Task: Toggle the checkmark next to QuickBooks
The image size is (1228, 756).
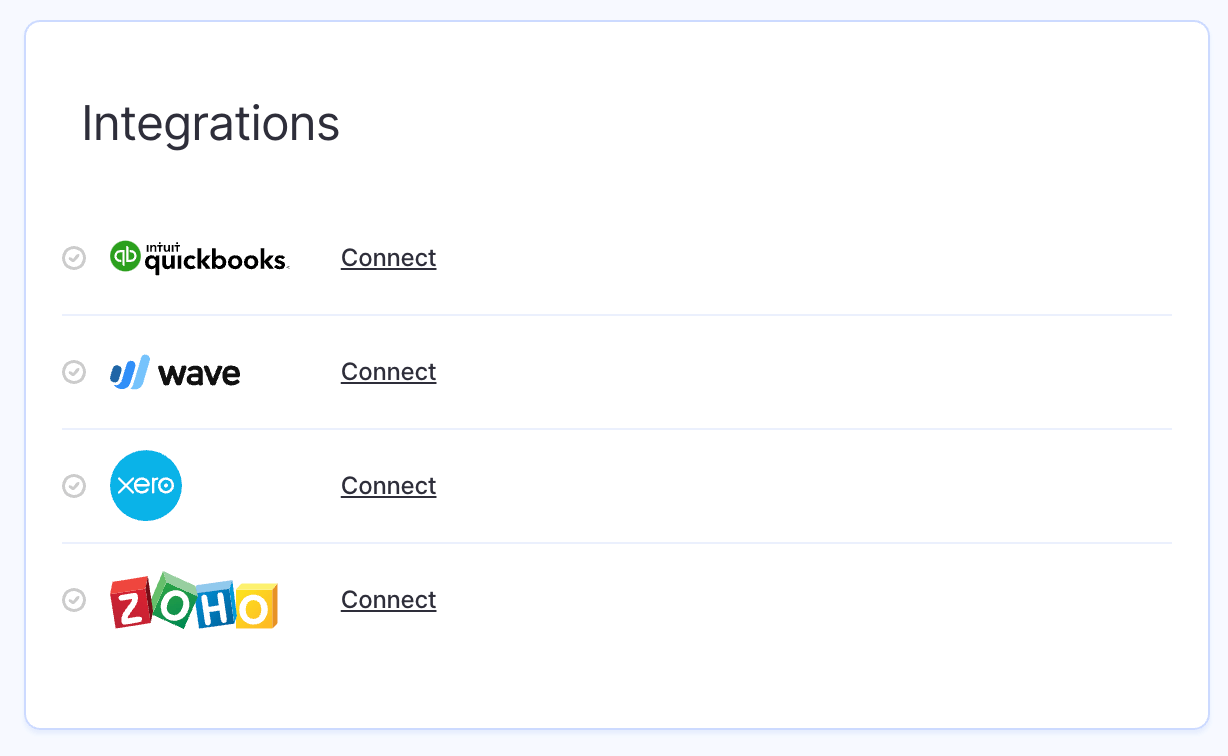Action: pyautogui.click(x=74, y=257)
